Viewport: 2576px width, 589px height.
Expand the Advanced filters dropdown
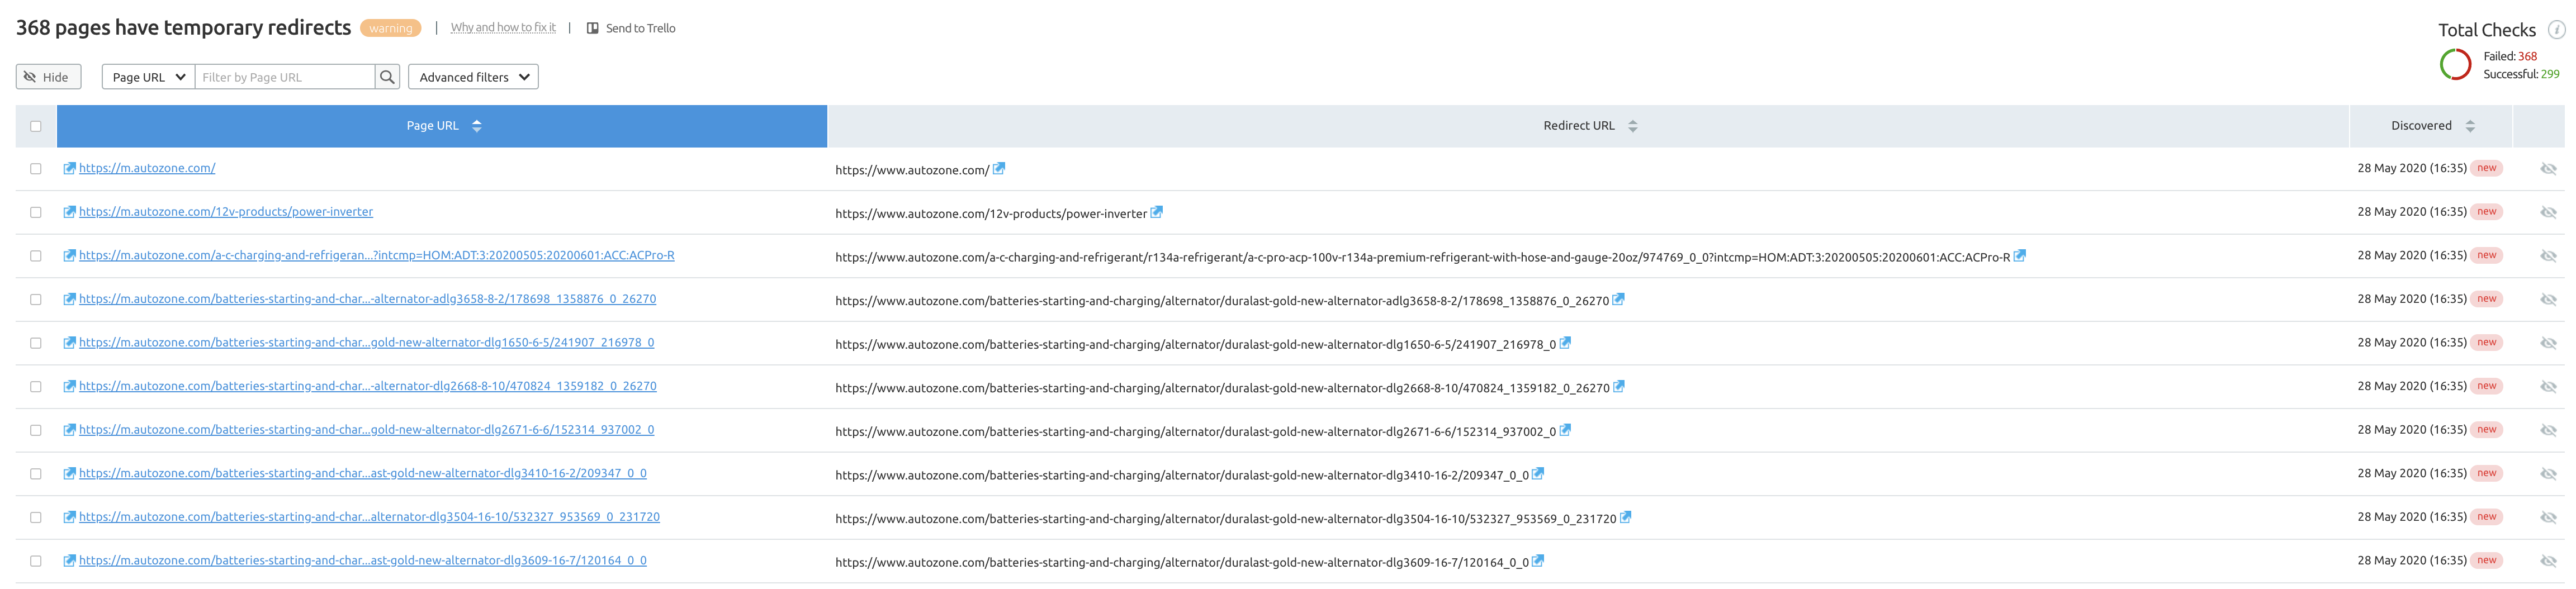coord(473,77)
